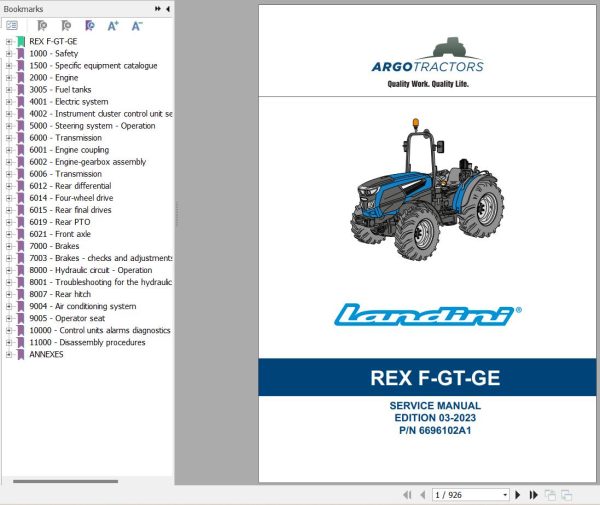The width and height of the screenshot is (600, 505).
Task: Expand the ANNEXES bookmark
Action: [x=8, y=354]
